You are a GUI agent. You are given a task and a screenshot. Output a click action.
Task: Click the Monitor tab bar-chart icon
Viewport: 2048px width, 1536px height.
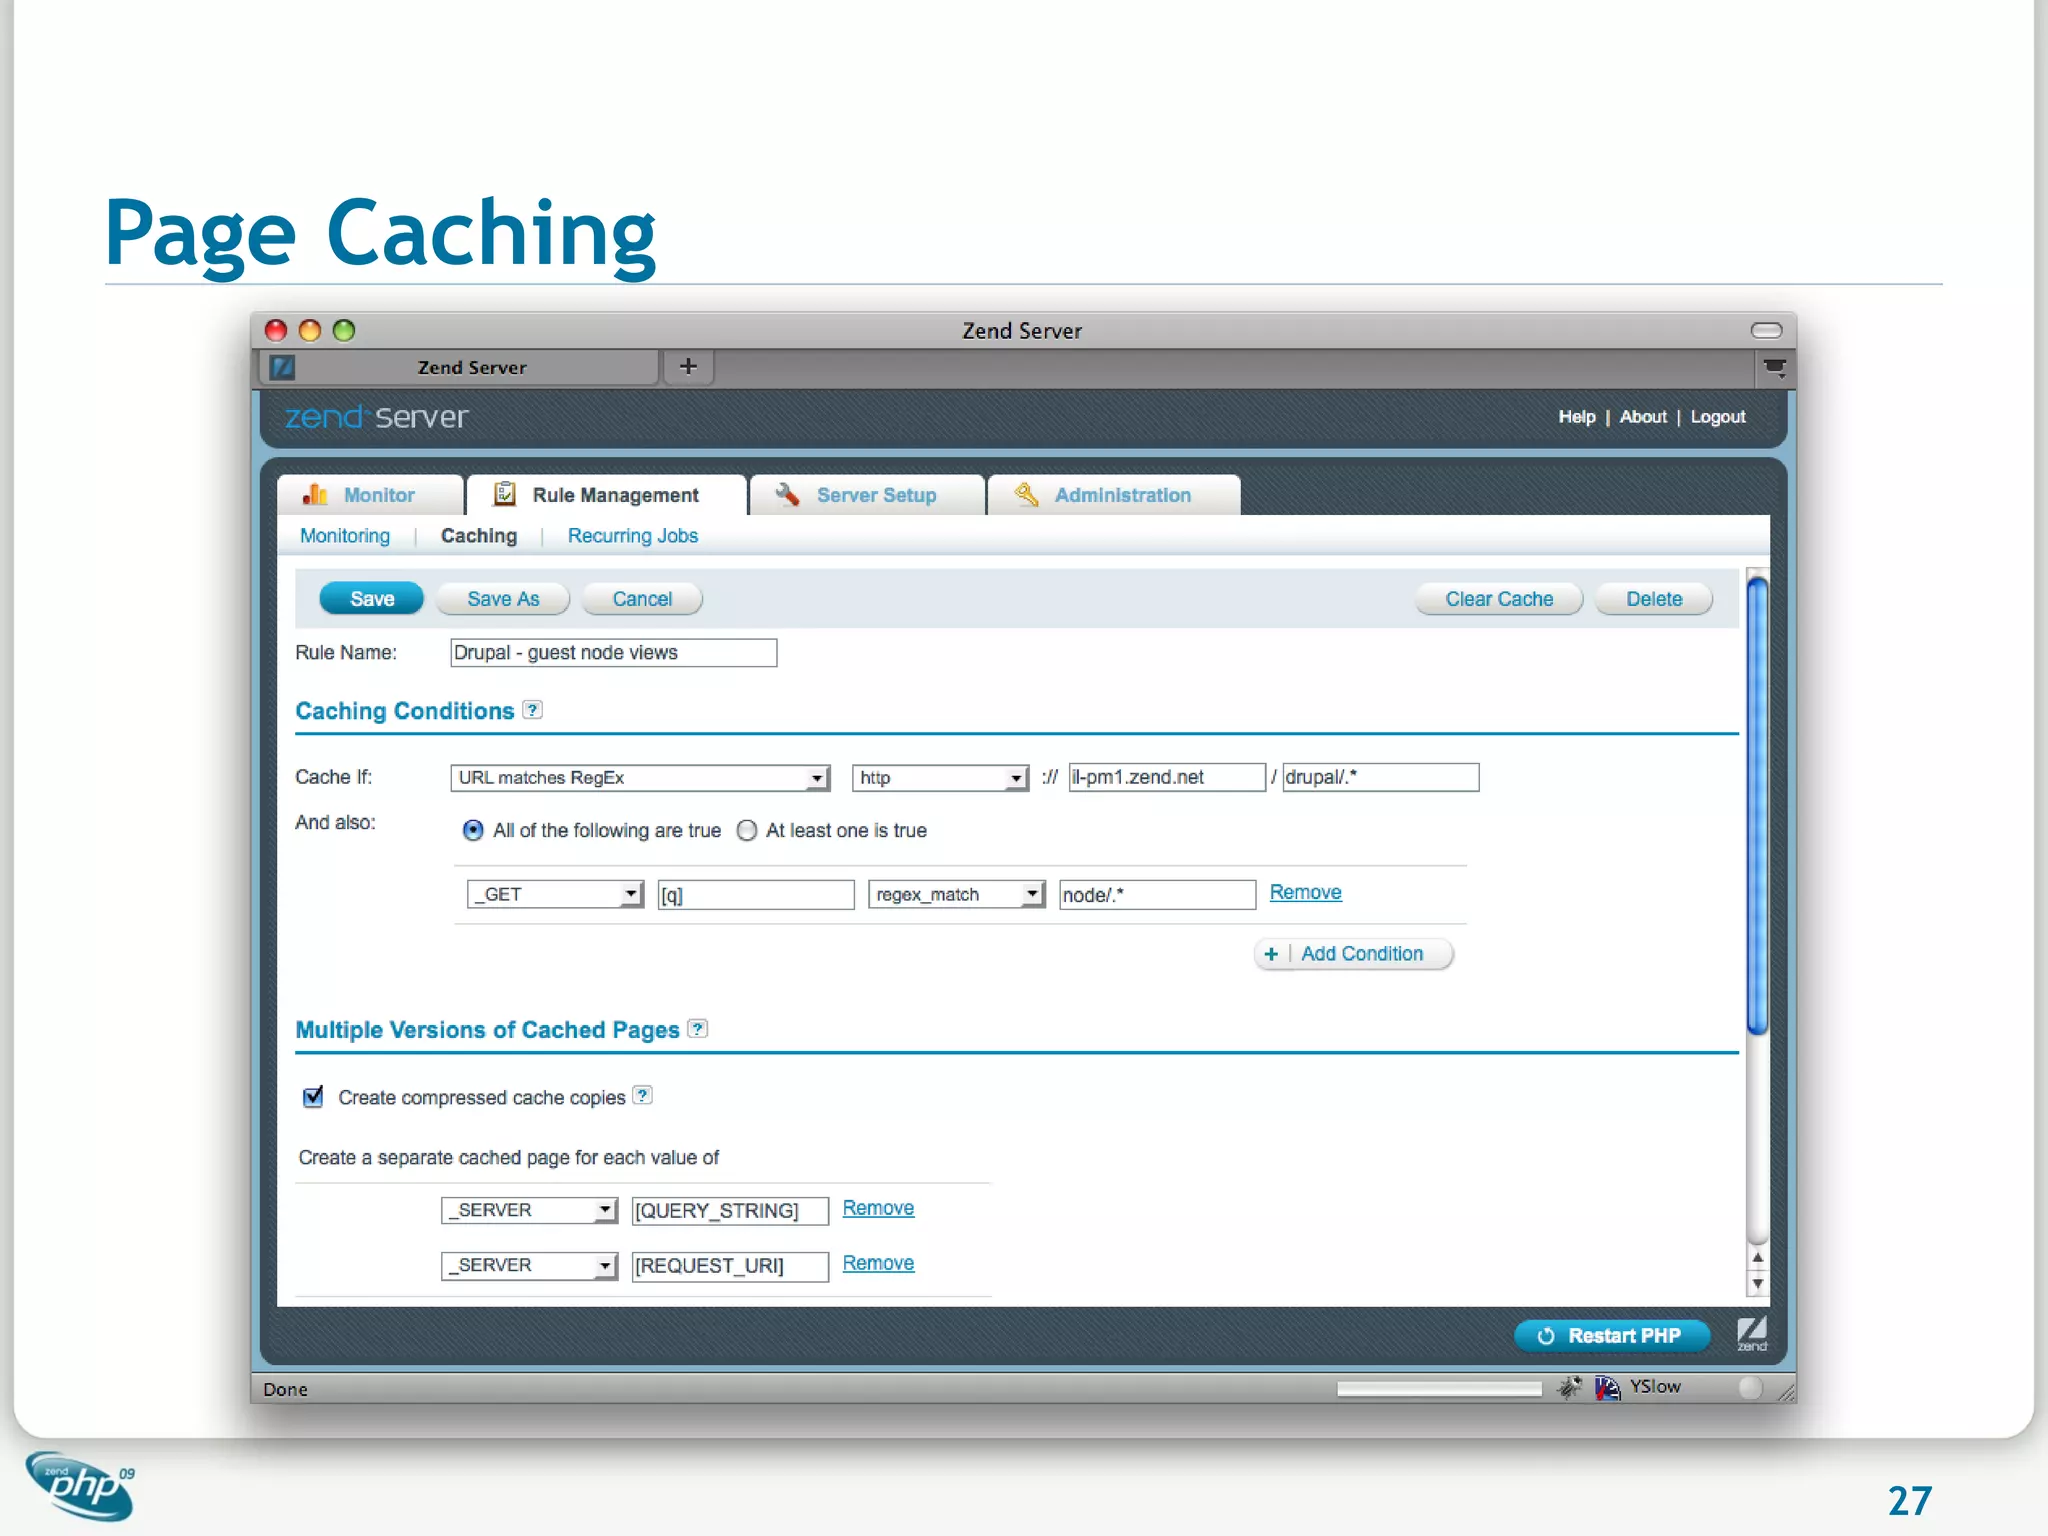[315, 495]
